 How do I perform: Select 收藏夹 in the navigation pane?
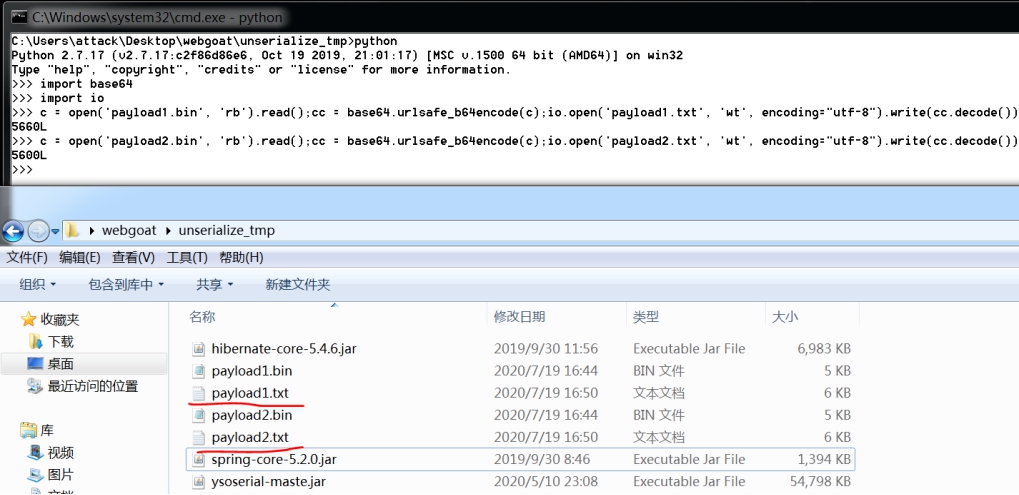coord(60,320)
